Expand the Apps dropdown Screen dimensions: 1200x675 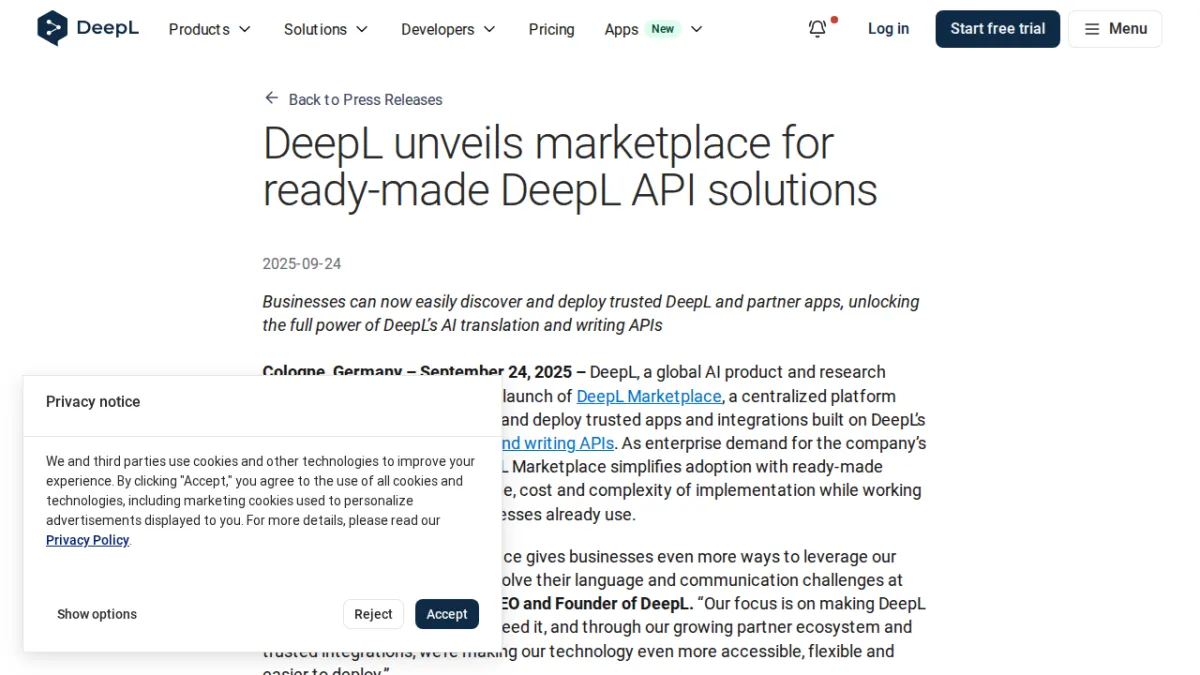[654, 29]
